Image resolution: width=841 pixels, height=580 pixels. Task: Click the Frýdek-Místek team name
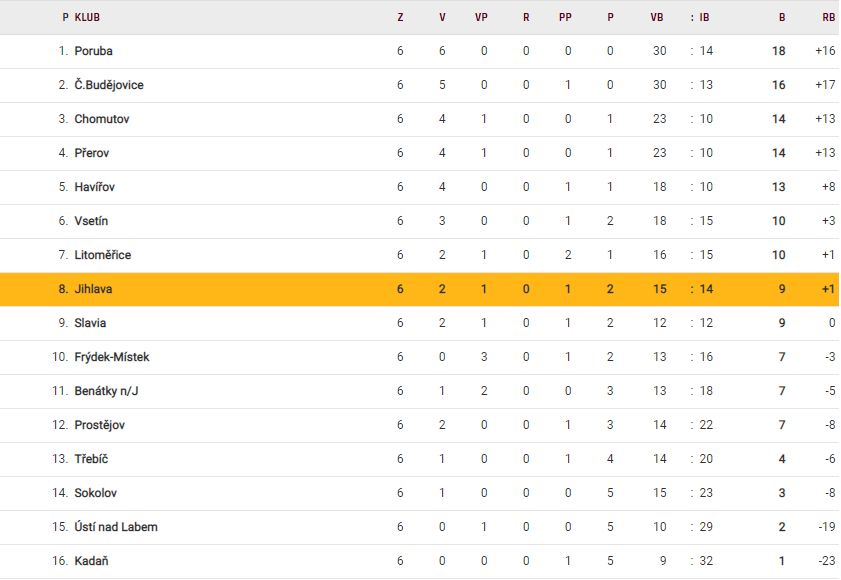point(112,357)
